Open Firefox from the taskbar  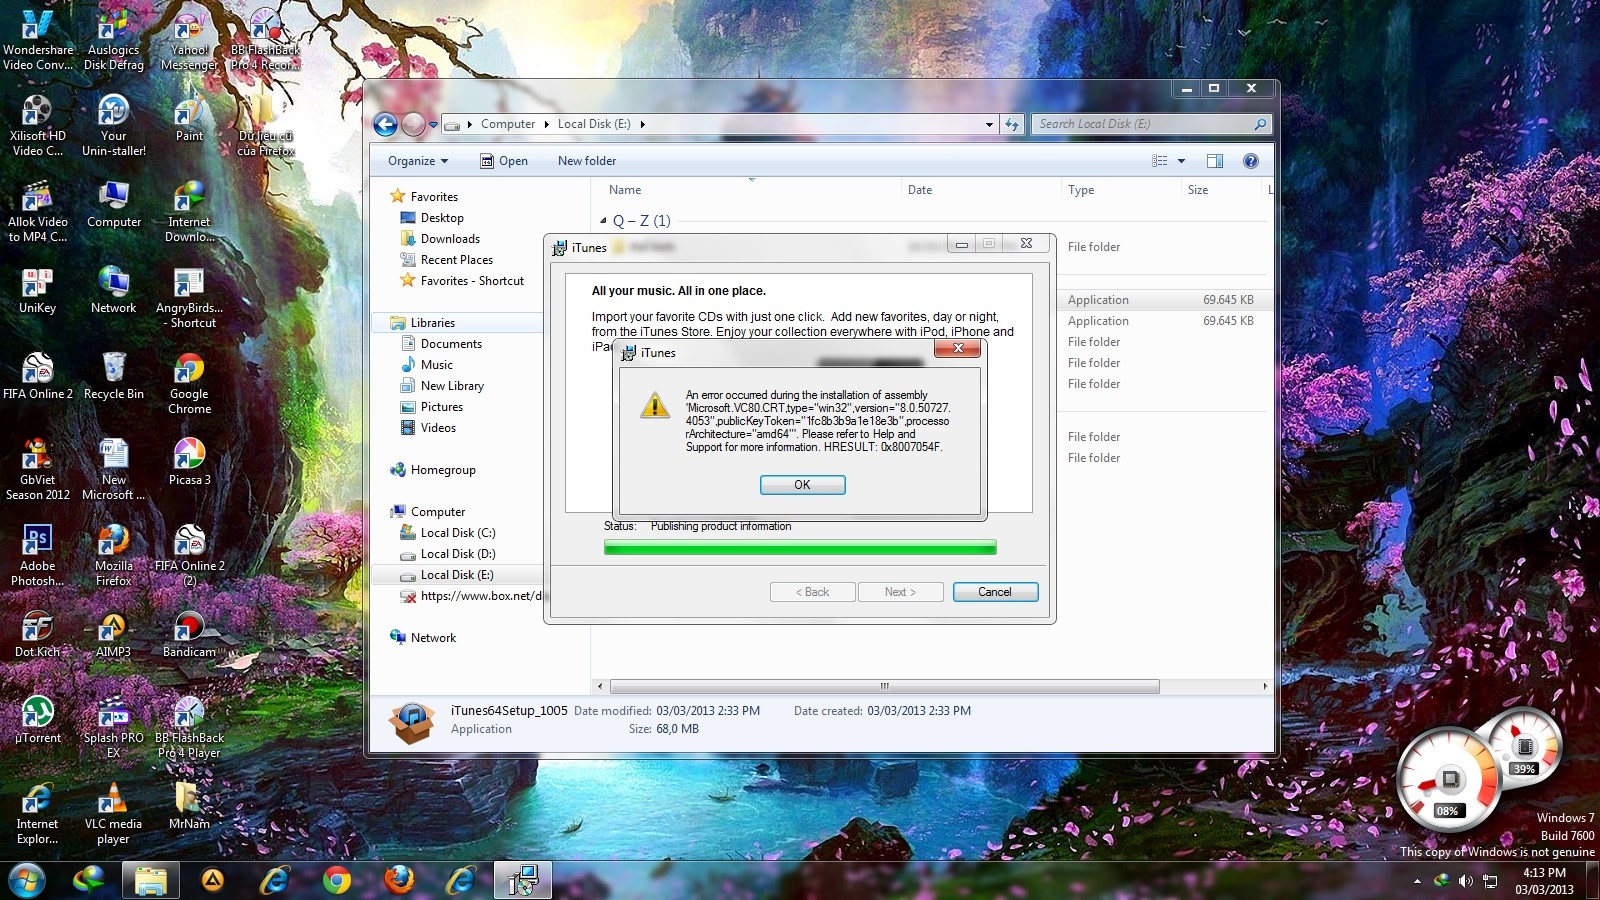(x=399, y=880)
